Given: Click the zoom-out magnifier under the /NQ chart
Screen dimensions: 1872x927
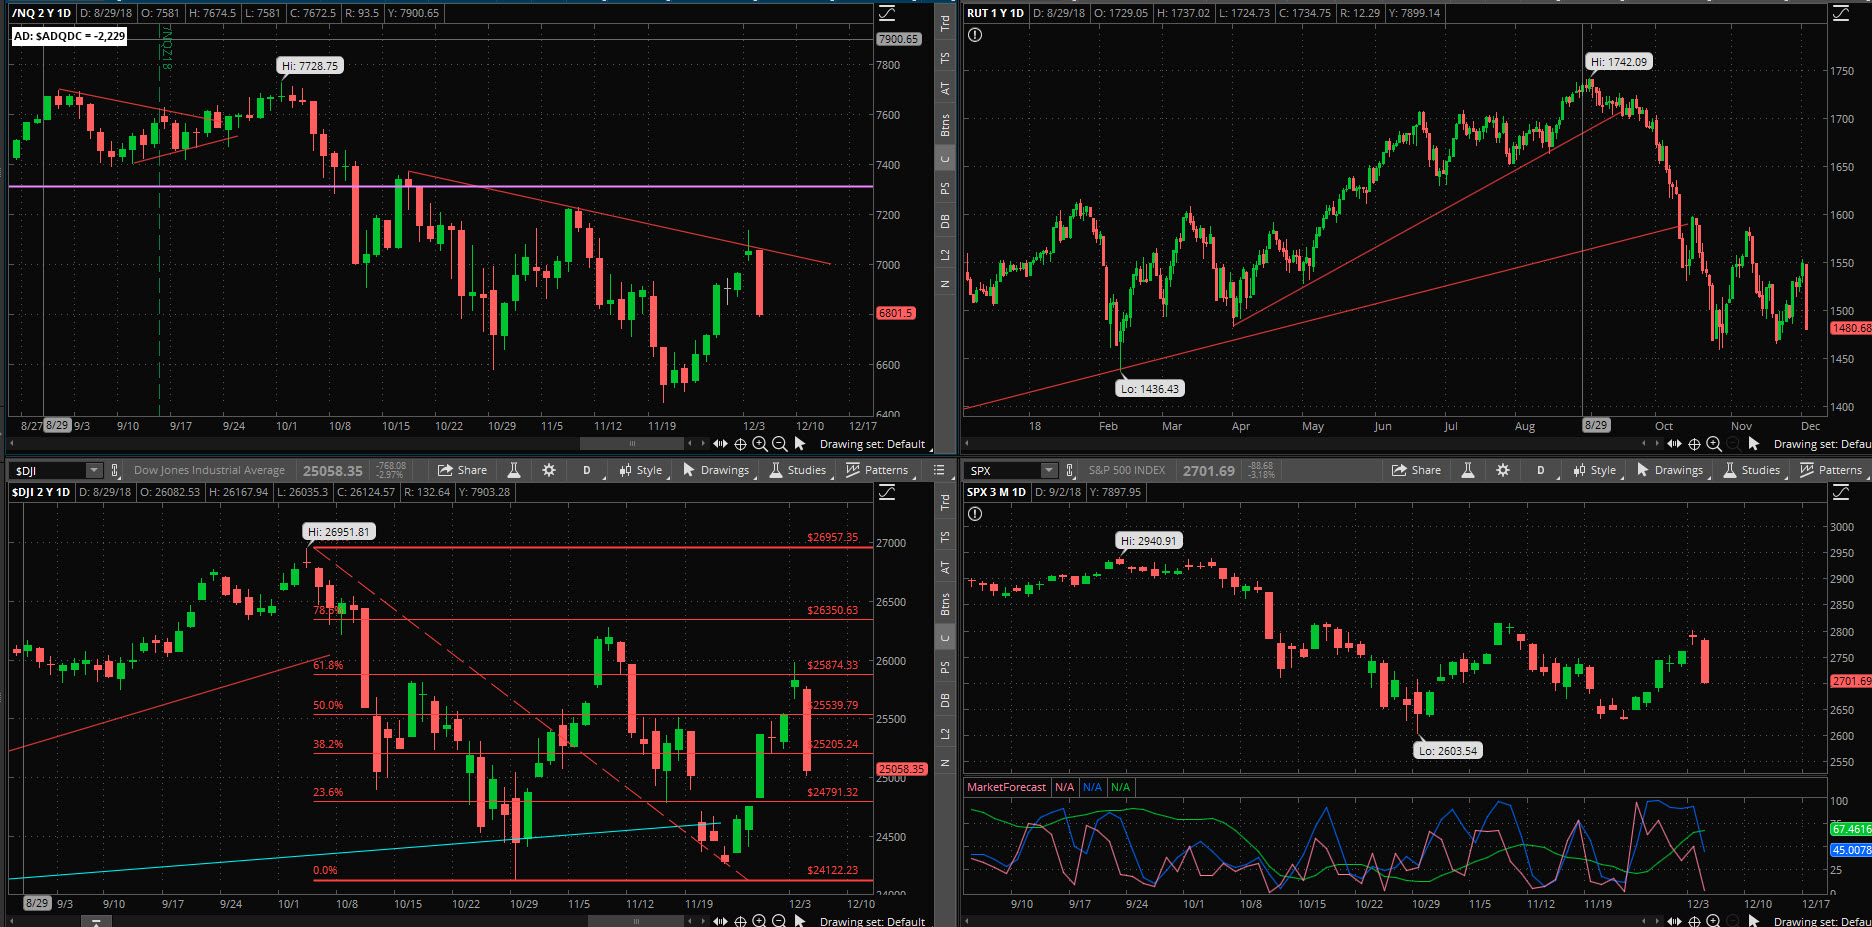Looking at the screenshot, I should pyautogui.click(x=779, y=444).
